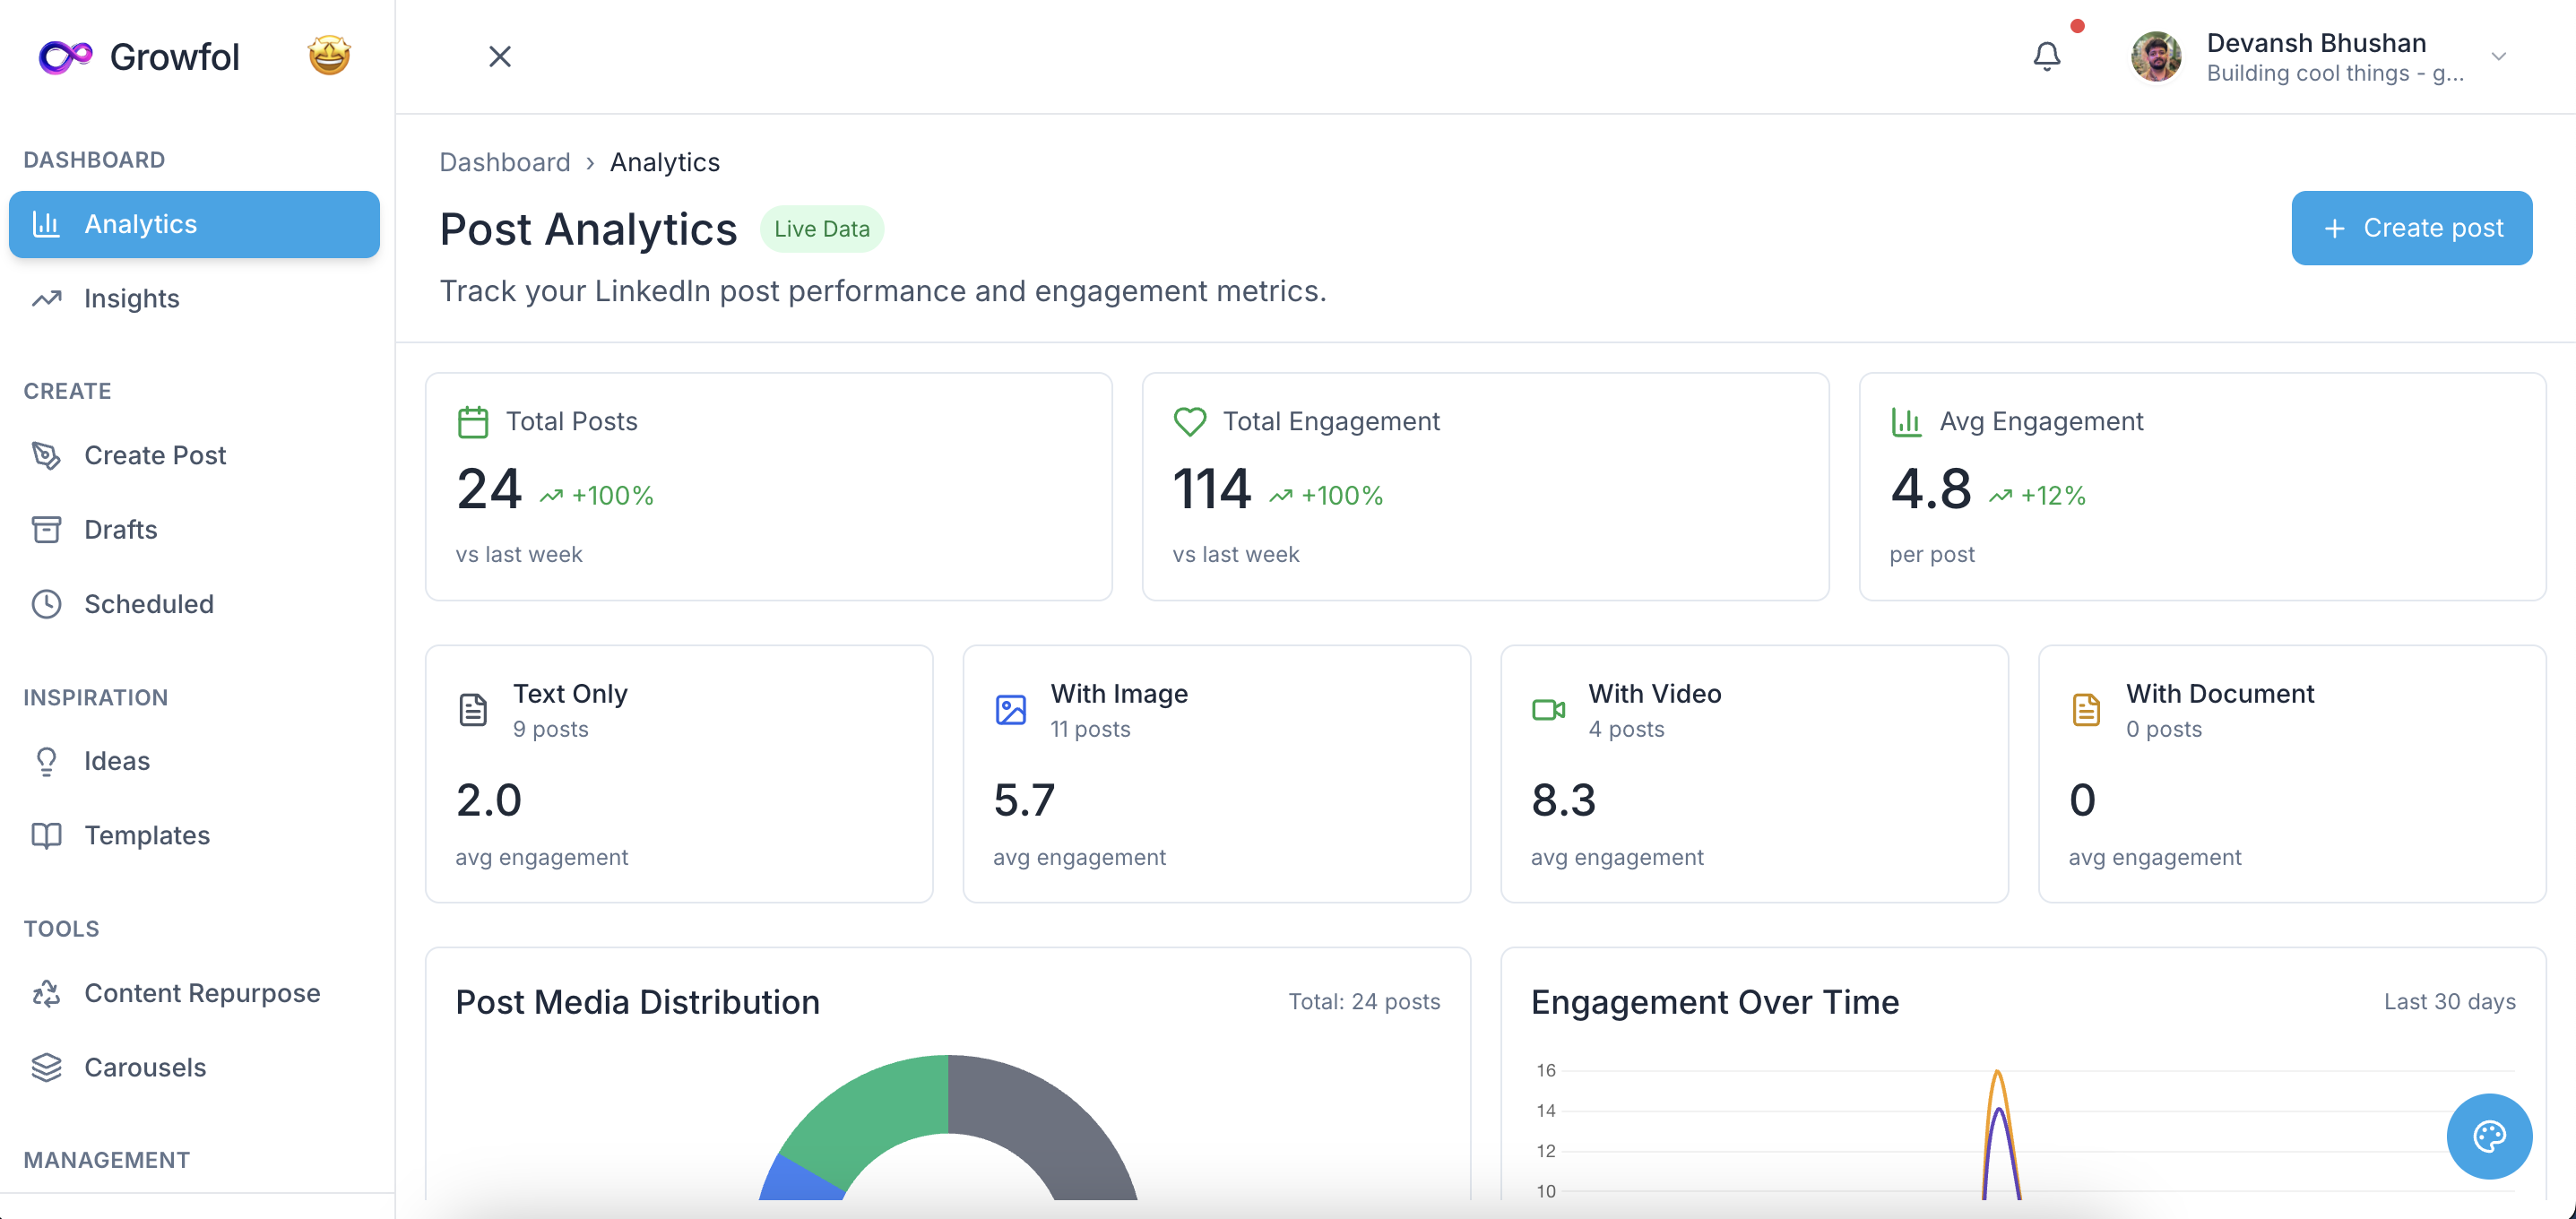Image resolution: width=2576 pixels, height=1219 pixels.
Task: Click the Ideas lightbulb icon
Action: 46,761
